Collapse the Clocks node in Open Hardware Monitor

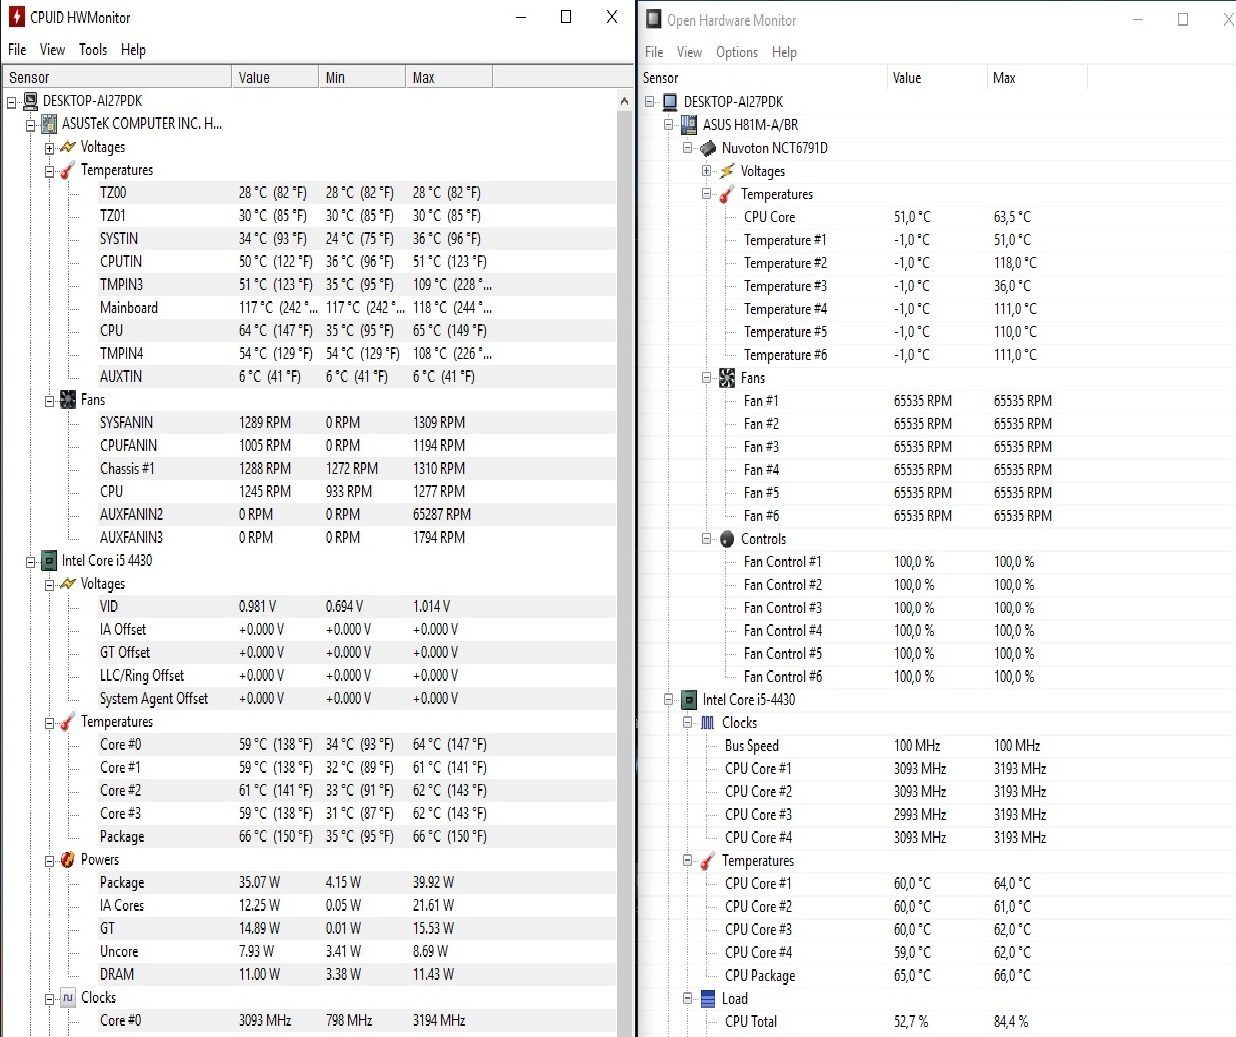[688, 723]
